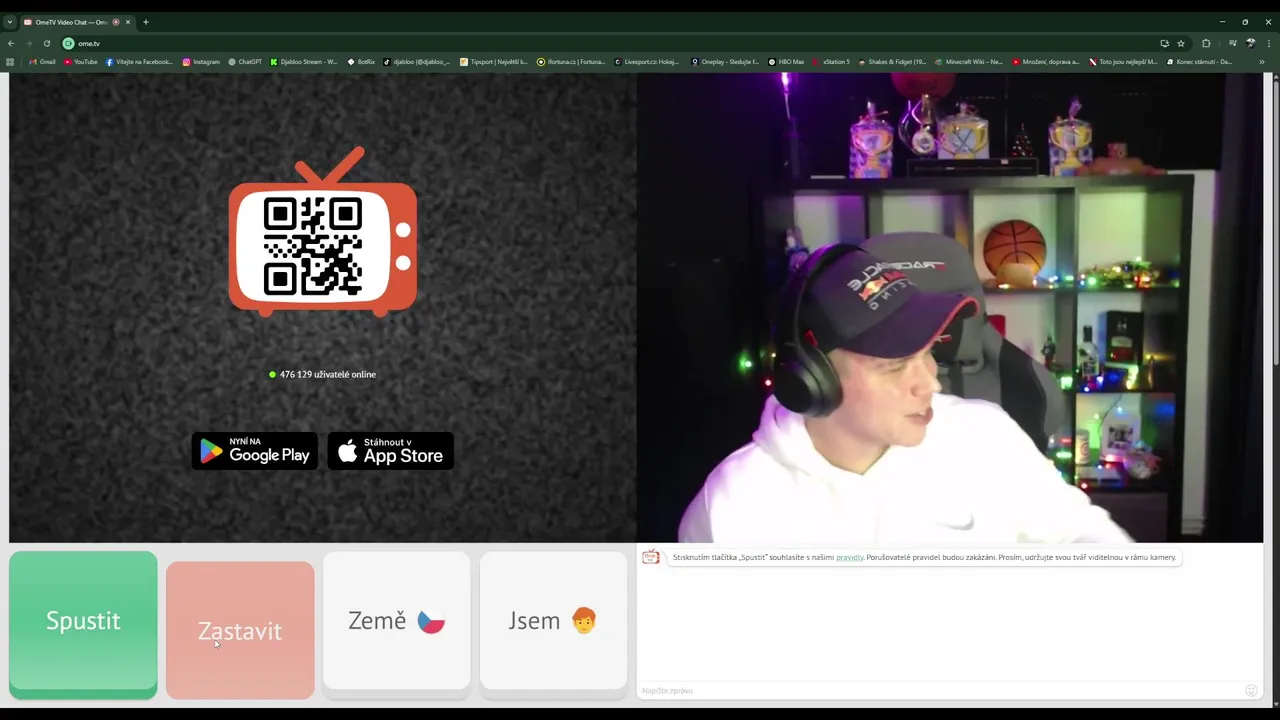Open the Chrome three-dot menu
The height and width of the screenshot is (720, 1280).
tap(1269, 43)
